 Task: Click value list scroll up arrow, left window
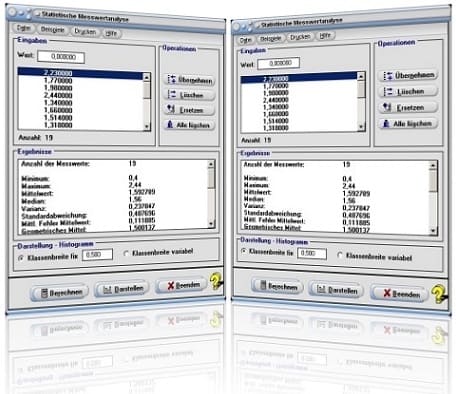click(147, 77)
